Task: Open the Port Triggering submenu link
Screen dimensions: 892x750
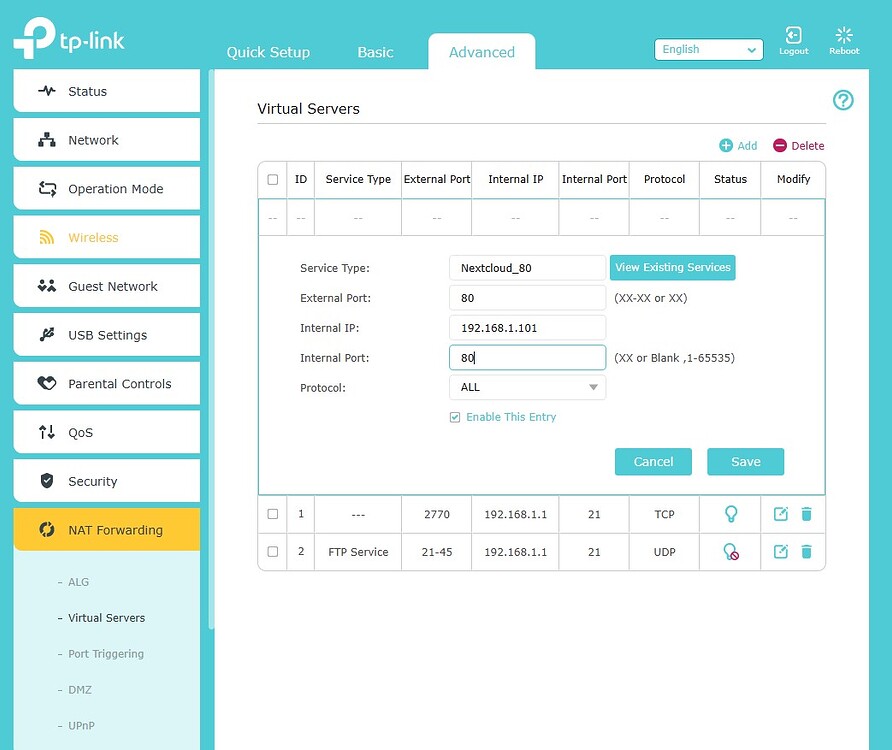Action: pos(106,654)
